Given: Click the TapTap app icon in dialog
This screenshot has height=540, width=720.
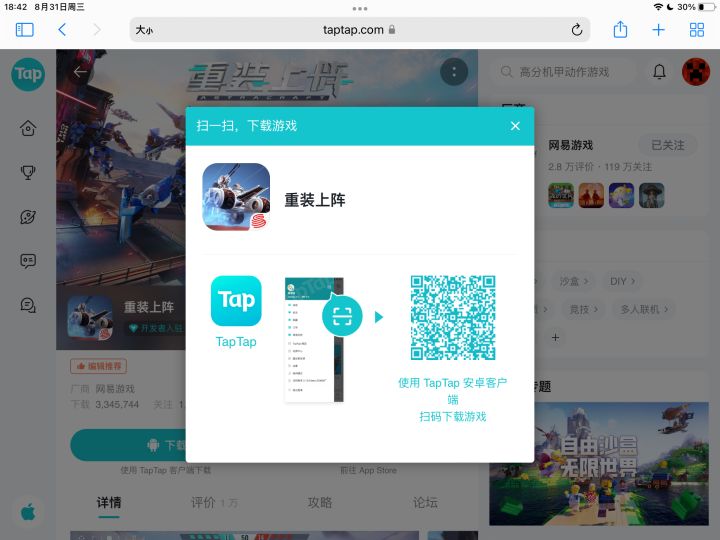Looking at the screenshot, I should (236, 301).
